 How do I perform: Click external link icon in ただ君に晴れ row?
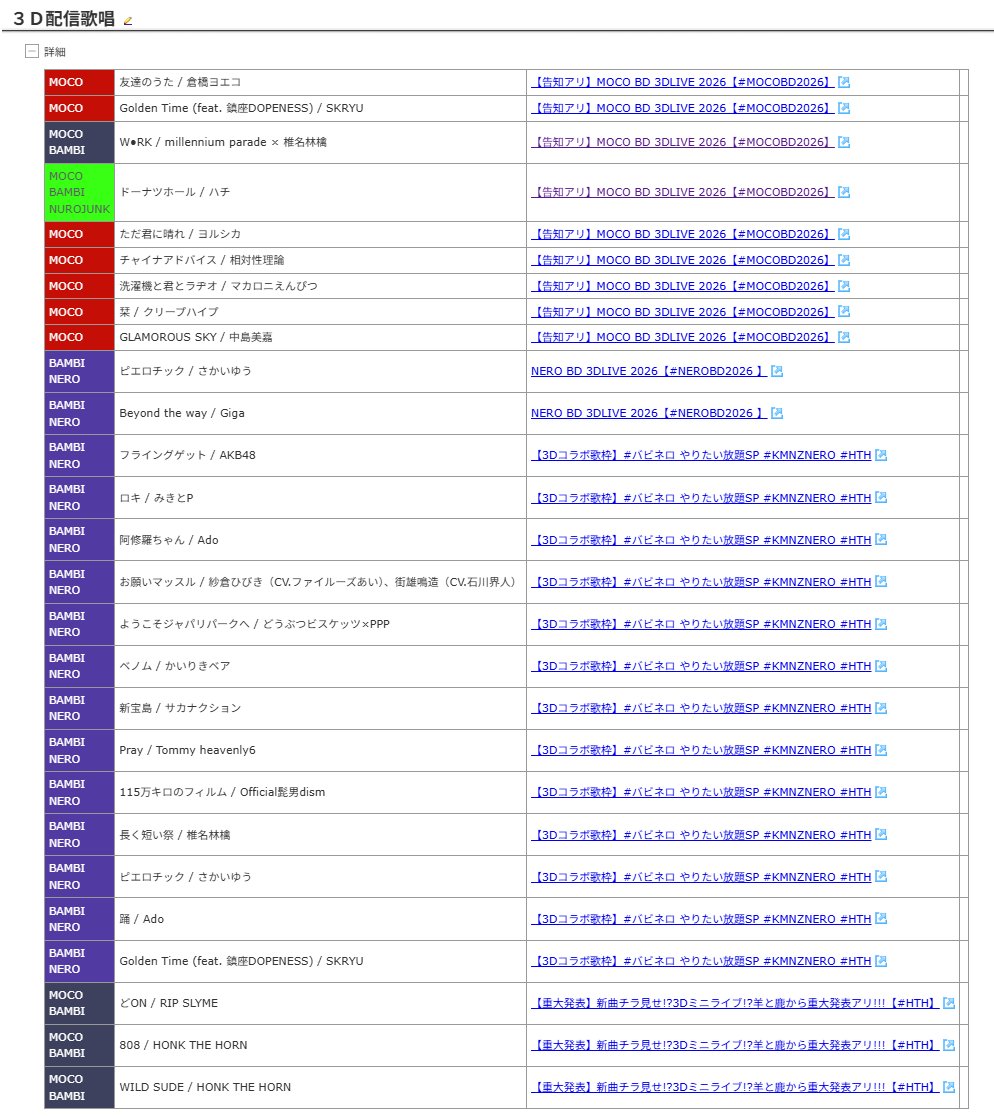coord(844,234)
